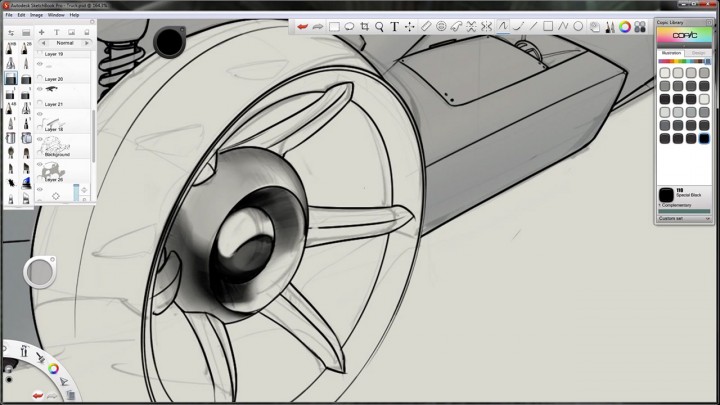This screenshot has width=720, height=405.
Task: Click the black color puck on canvas
Action: click(x=169, y=42)
